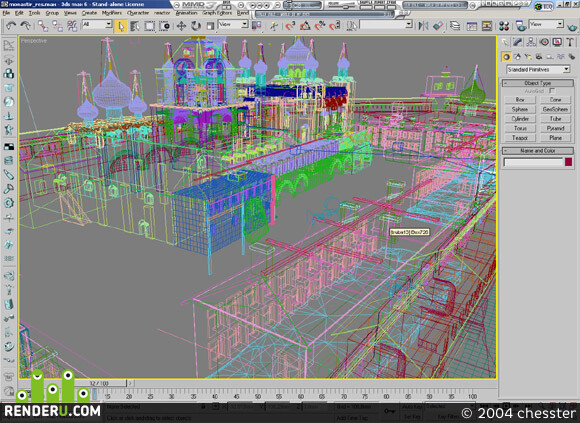Switch to the Hierarchy command panel tab

click(531, 42)
